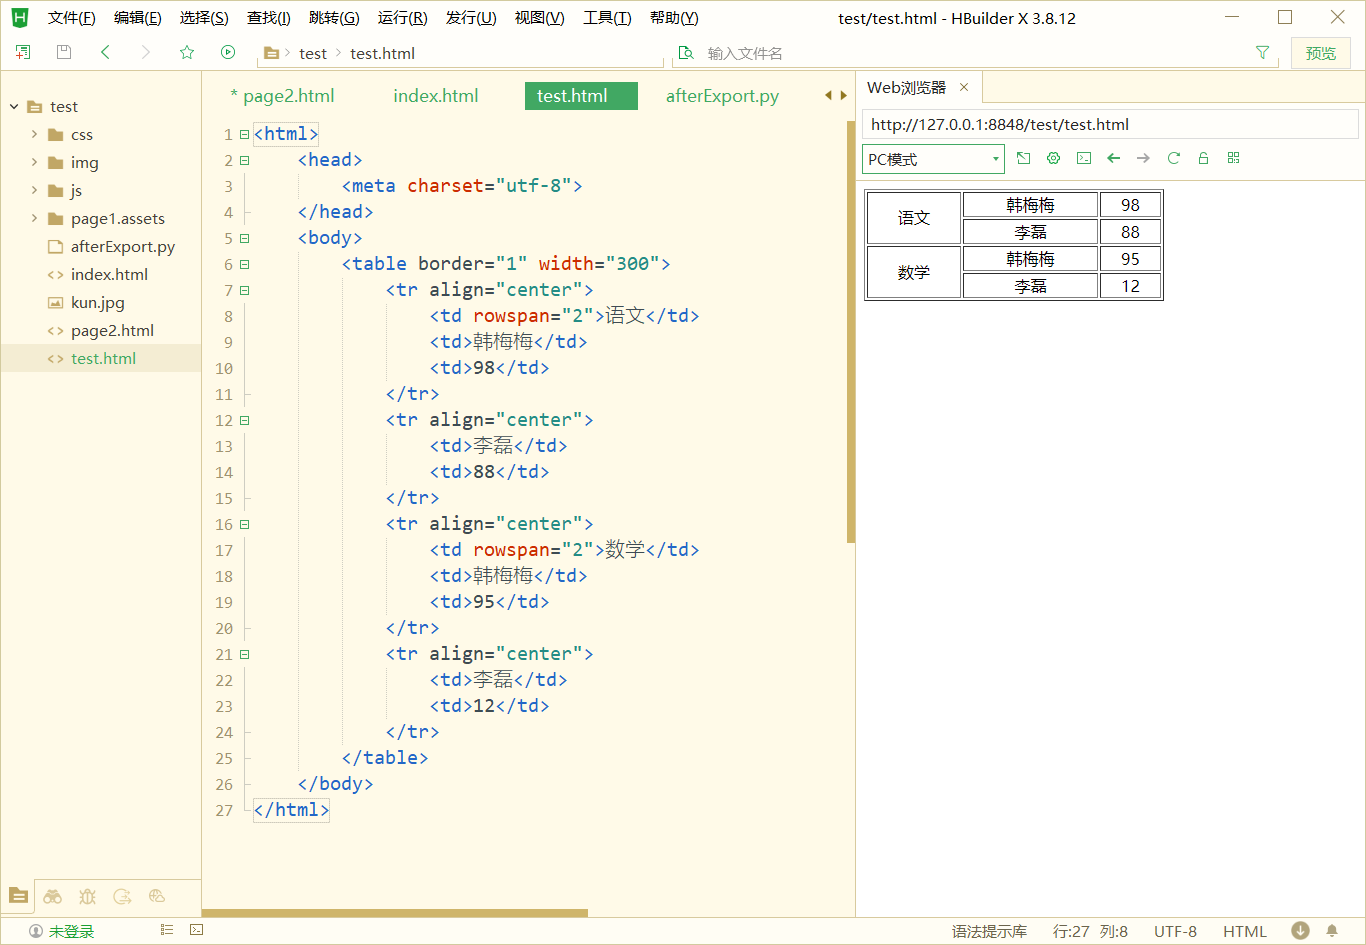Expand the img folder
The width and height of the screenshot is (1366, 945).
tap(34, 162)
